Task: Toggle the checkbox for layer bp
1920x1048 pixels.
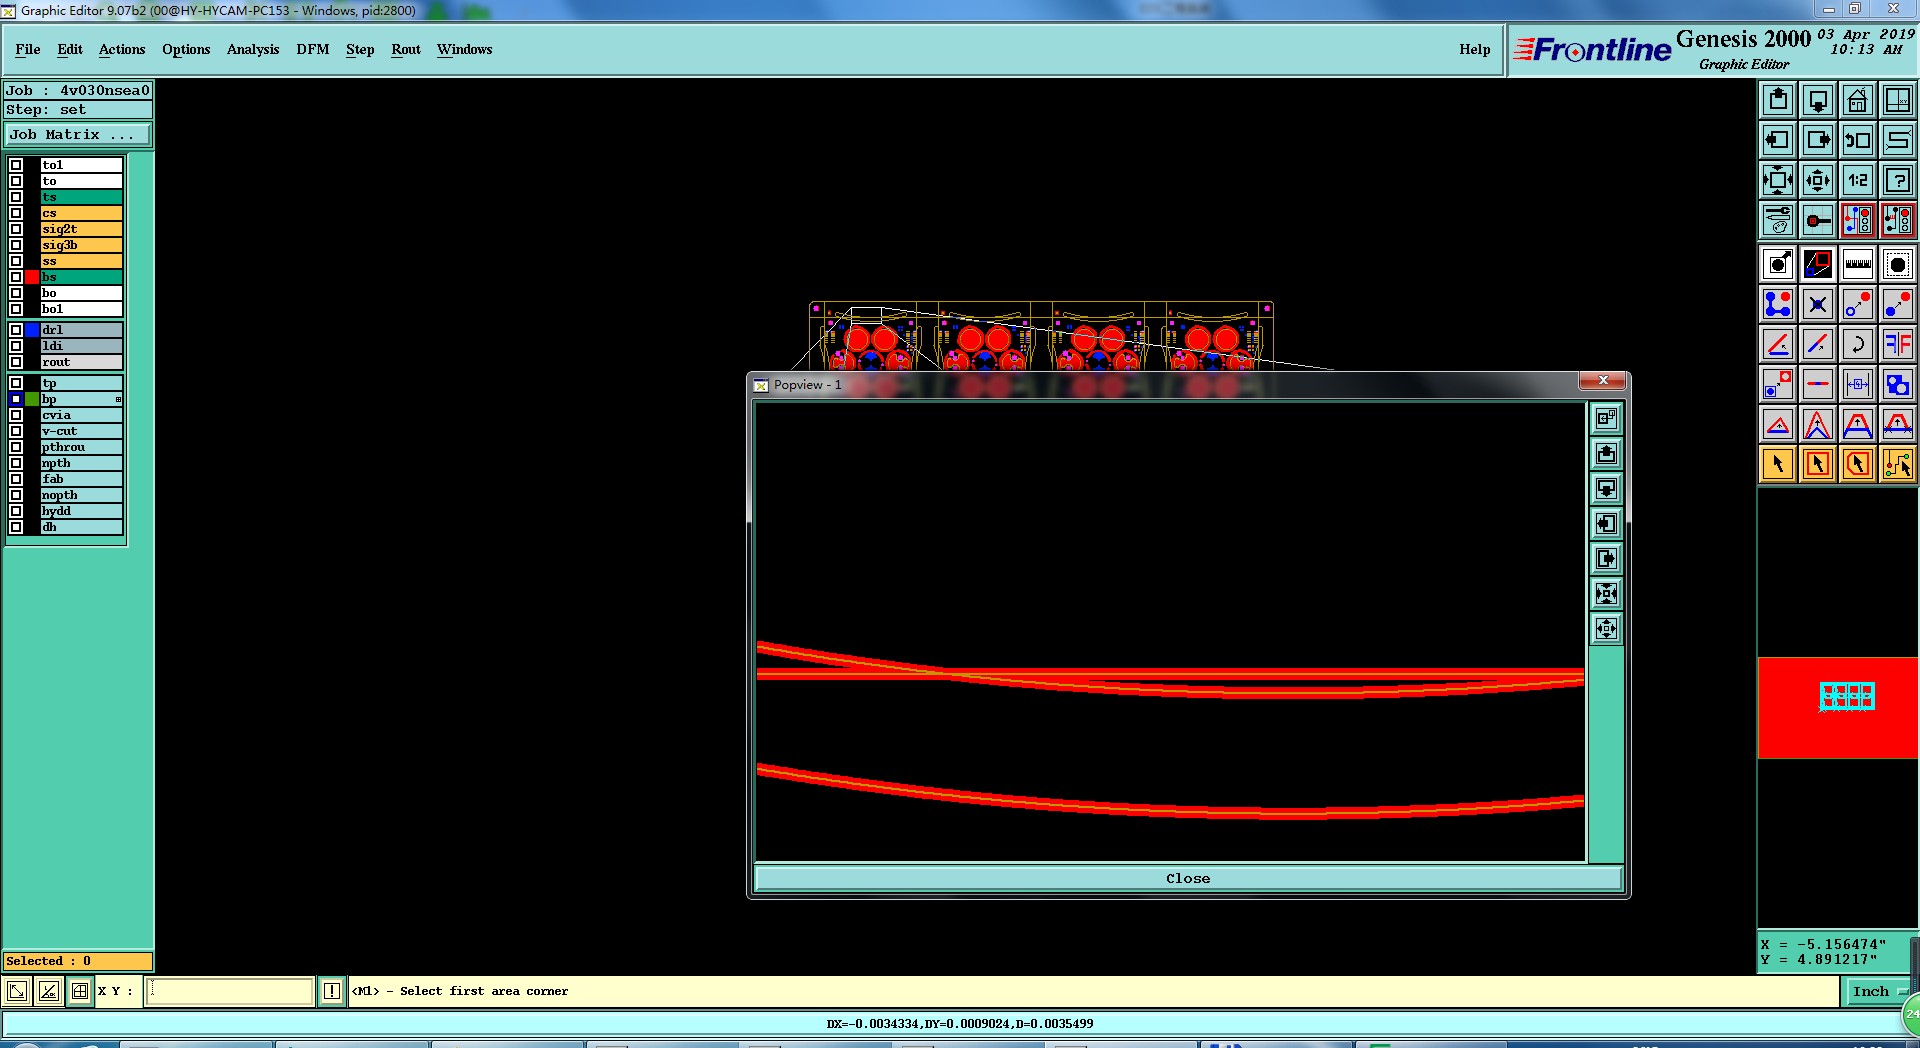Action: pyautogui.click(x=16, y=399)
